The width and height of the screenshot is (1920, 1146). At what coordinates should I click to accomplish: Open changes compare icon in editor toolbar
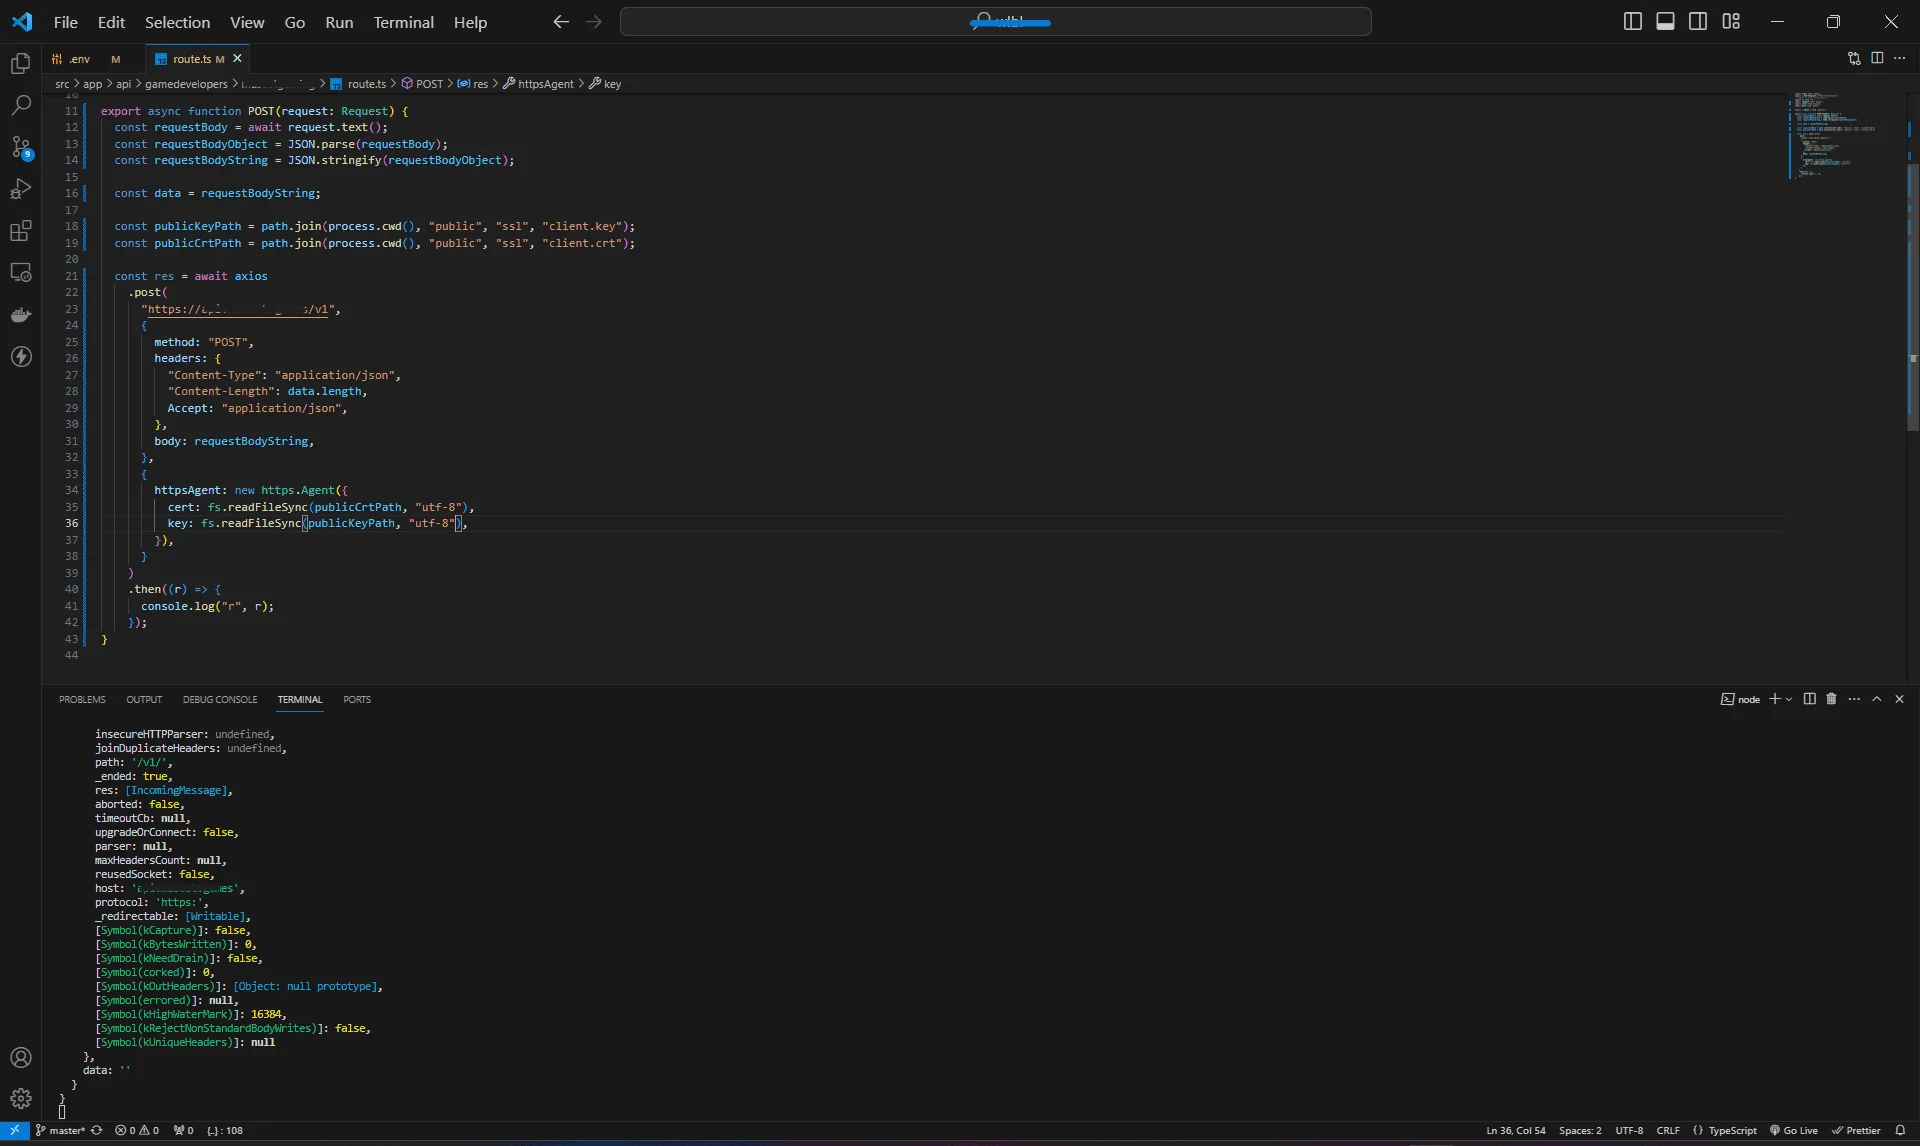(x=1854, y=58)
